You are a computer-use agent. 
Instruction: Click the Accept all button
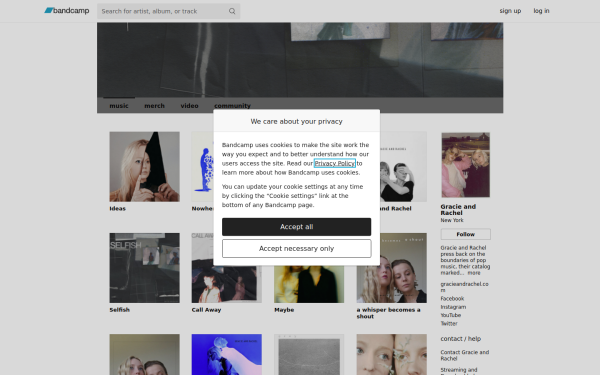(297, 227)
